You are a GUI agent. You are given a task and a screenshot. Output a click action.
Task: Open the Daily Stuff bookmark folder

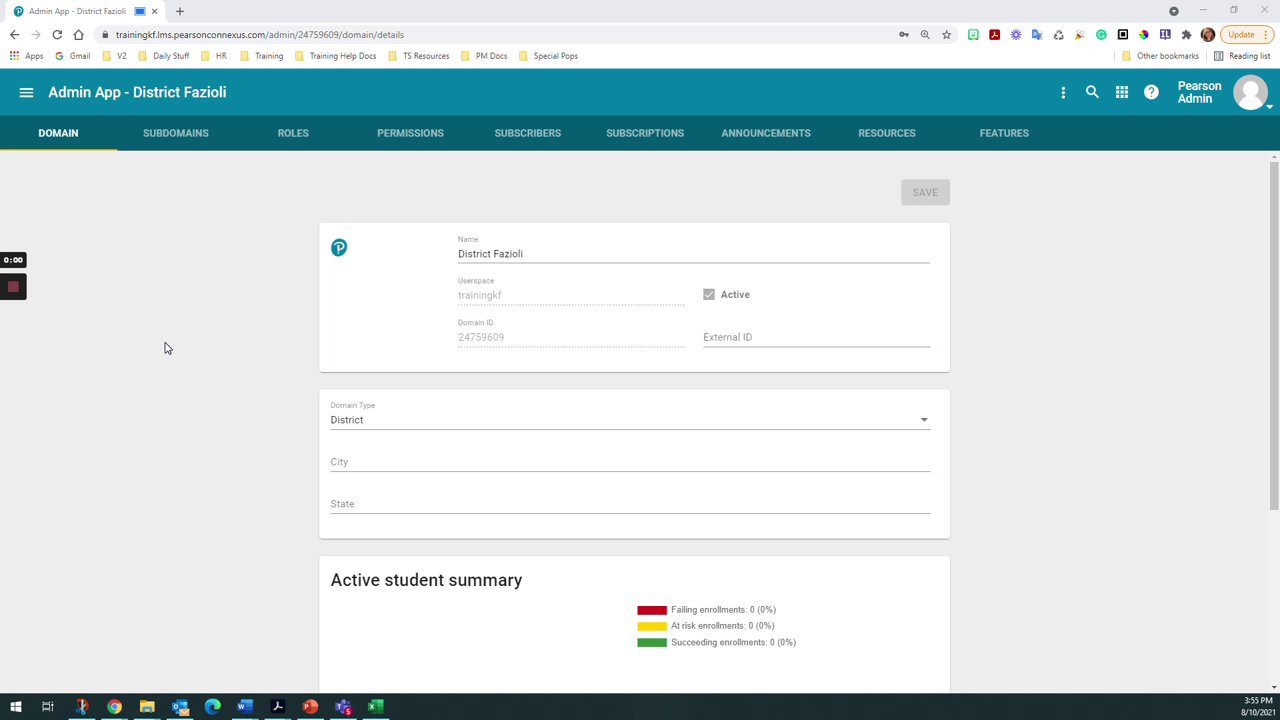164,56
